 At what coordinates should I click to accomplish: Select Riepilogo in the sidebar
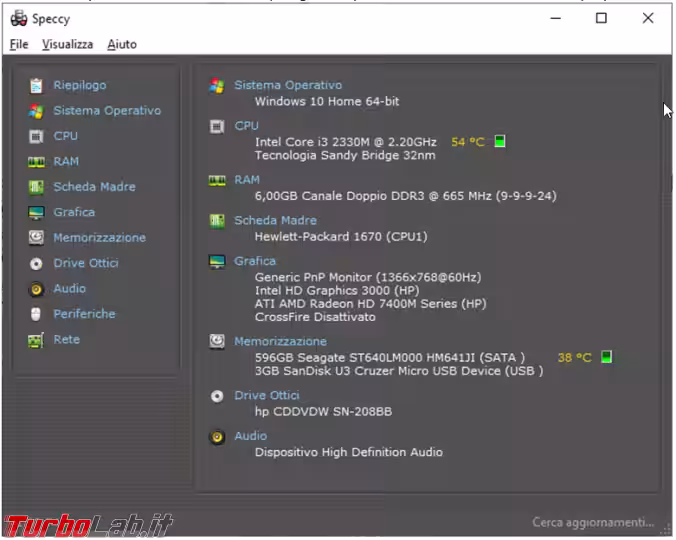(80, 85)
